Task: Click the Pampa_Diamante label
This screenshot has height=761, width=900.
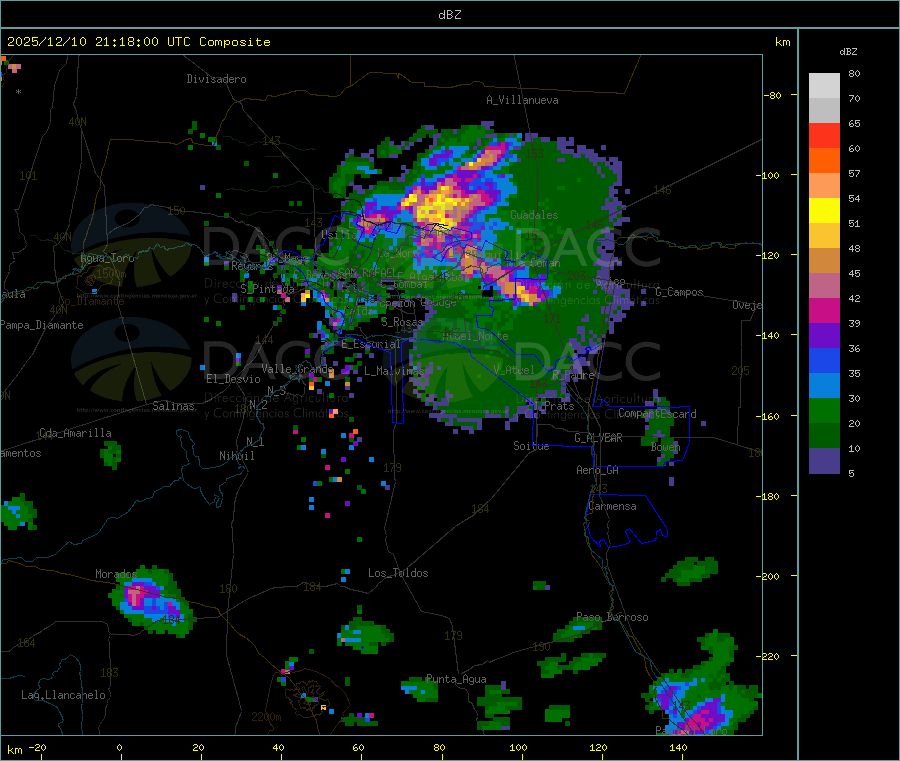Action: coord(41,325)
